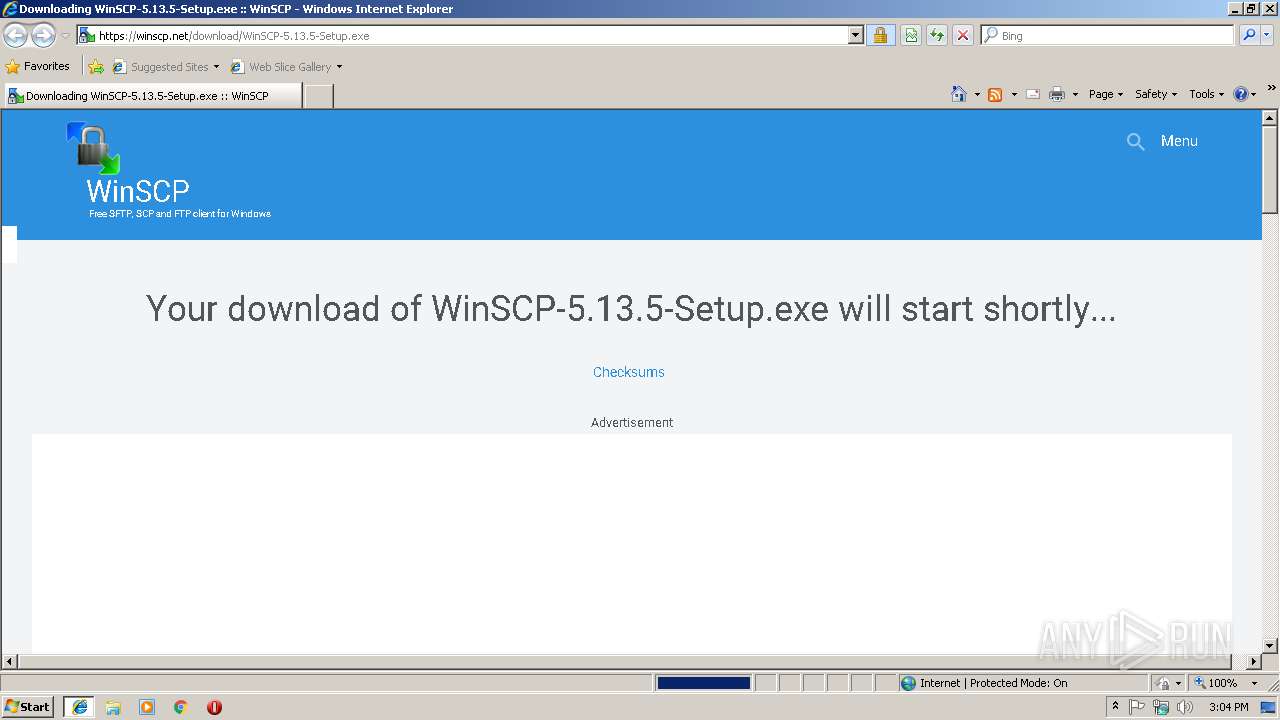Click the Compatibility View icon
The width and height of the screenshot is (1280, 720).
[911, 35]
